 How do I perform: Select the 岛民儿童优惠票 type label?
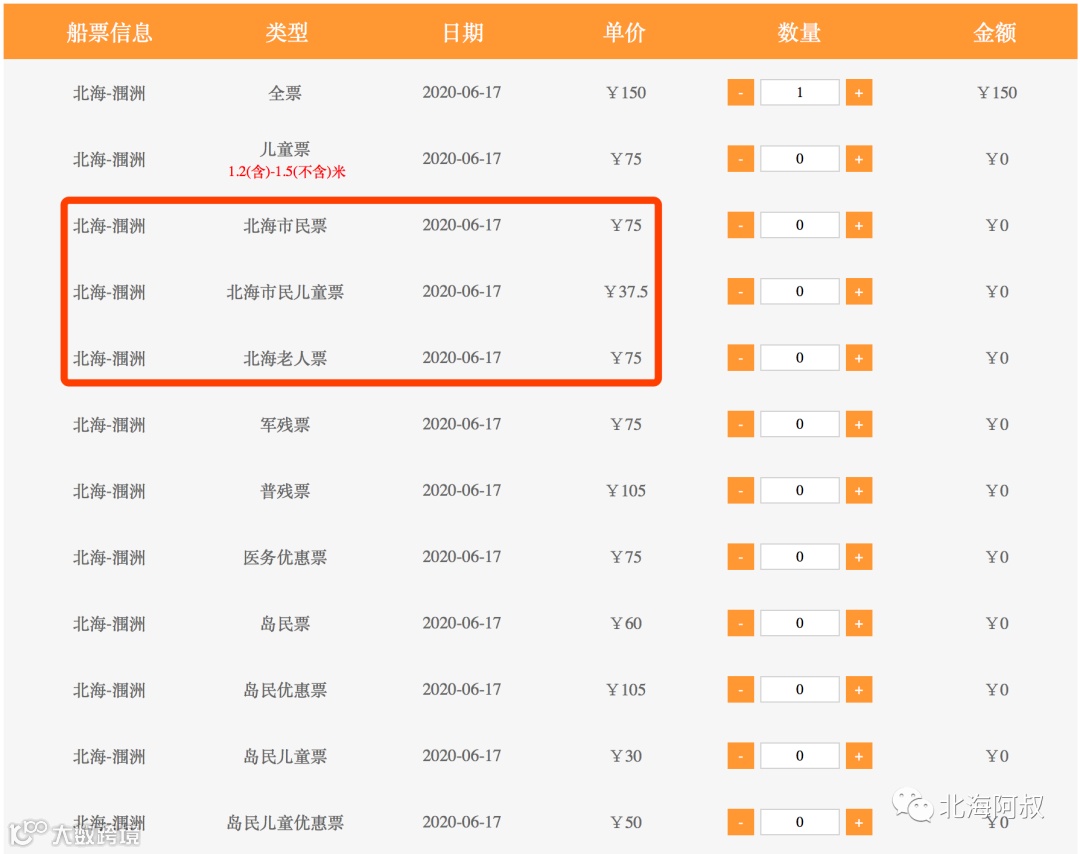(285, 823)
